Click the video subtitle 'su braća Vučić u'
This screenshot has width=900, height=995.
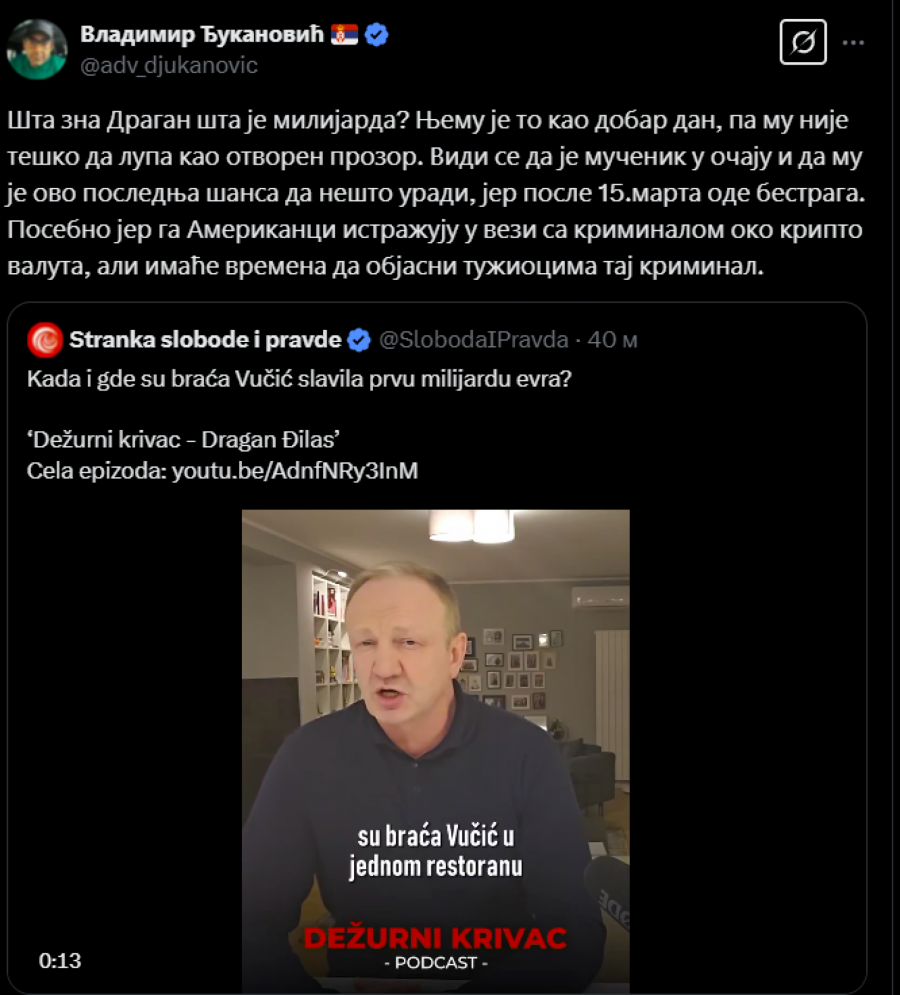click(x=435, y=836)
